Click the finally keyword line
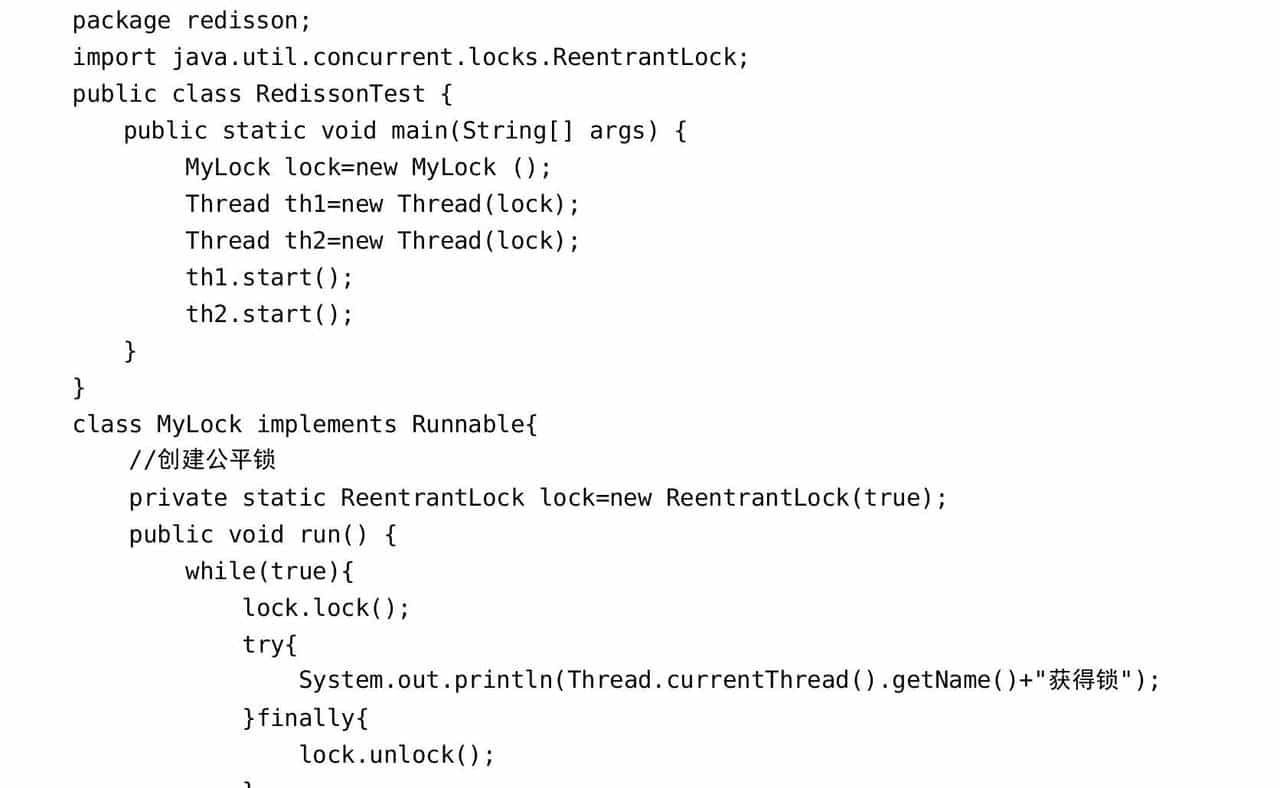Image resolution: width=1280 pixels, height=788 pixels. (x=305, y=718)
